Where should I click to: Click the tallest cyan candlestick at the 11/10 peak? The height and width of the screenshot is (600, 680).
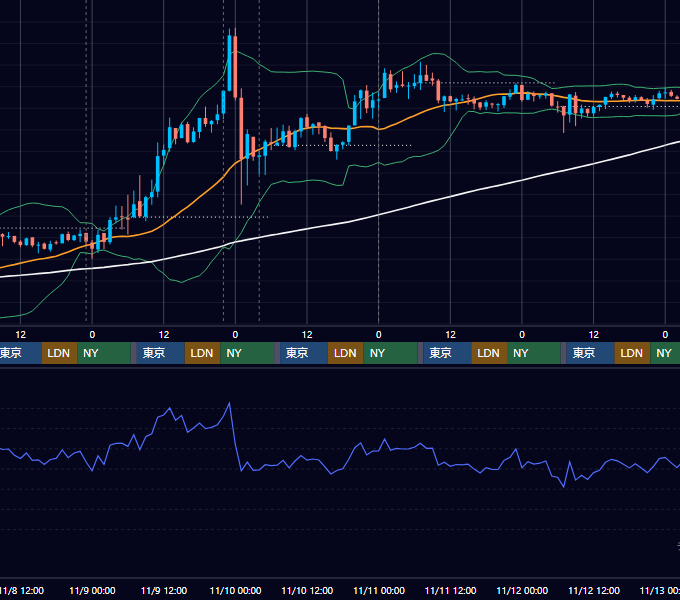[229, 63]
